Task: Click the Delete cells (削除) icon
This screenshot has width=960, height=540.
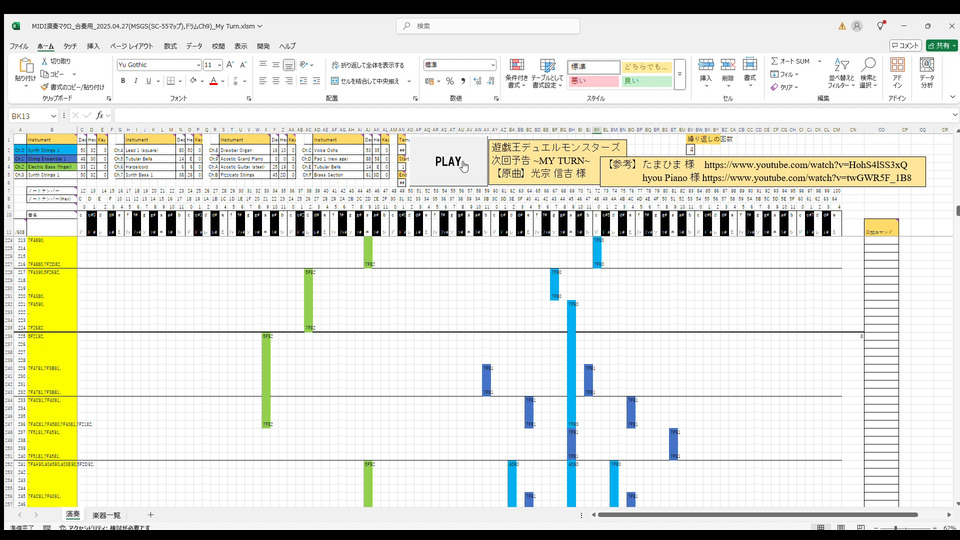Action: 728,66
